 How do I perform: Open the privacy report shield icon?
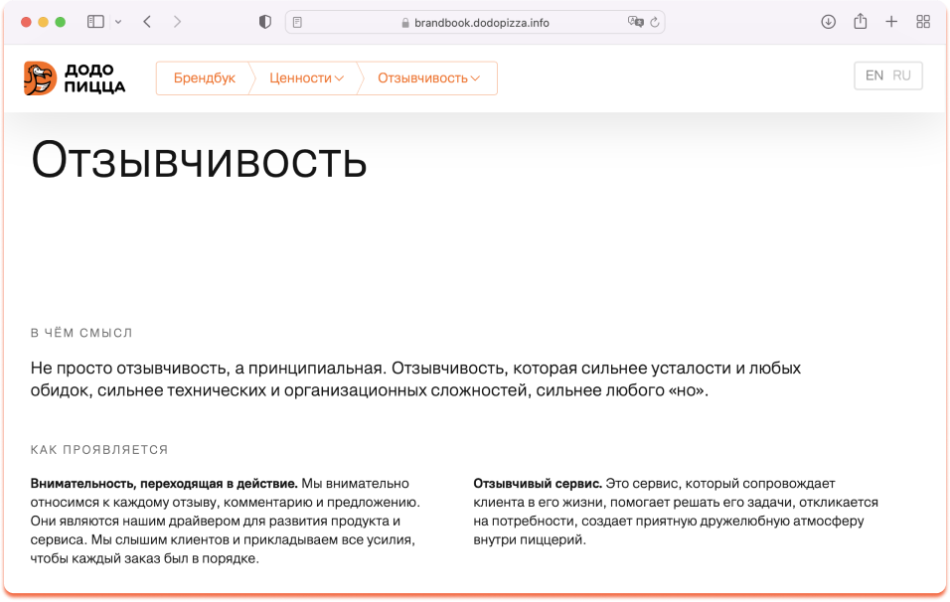pos(265,22)
